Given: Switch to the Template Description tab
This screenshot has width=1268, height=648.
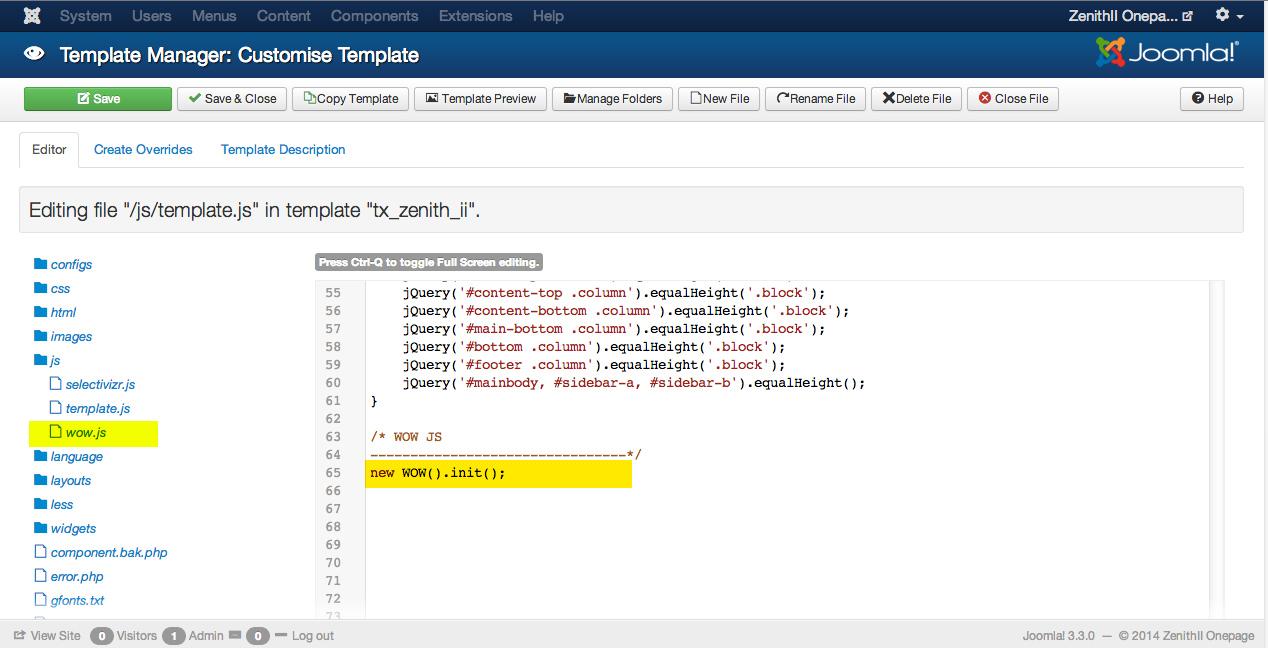Looking at the screenshot, I should pos(283,149).
